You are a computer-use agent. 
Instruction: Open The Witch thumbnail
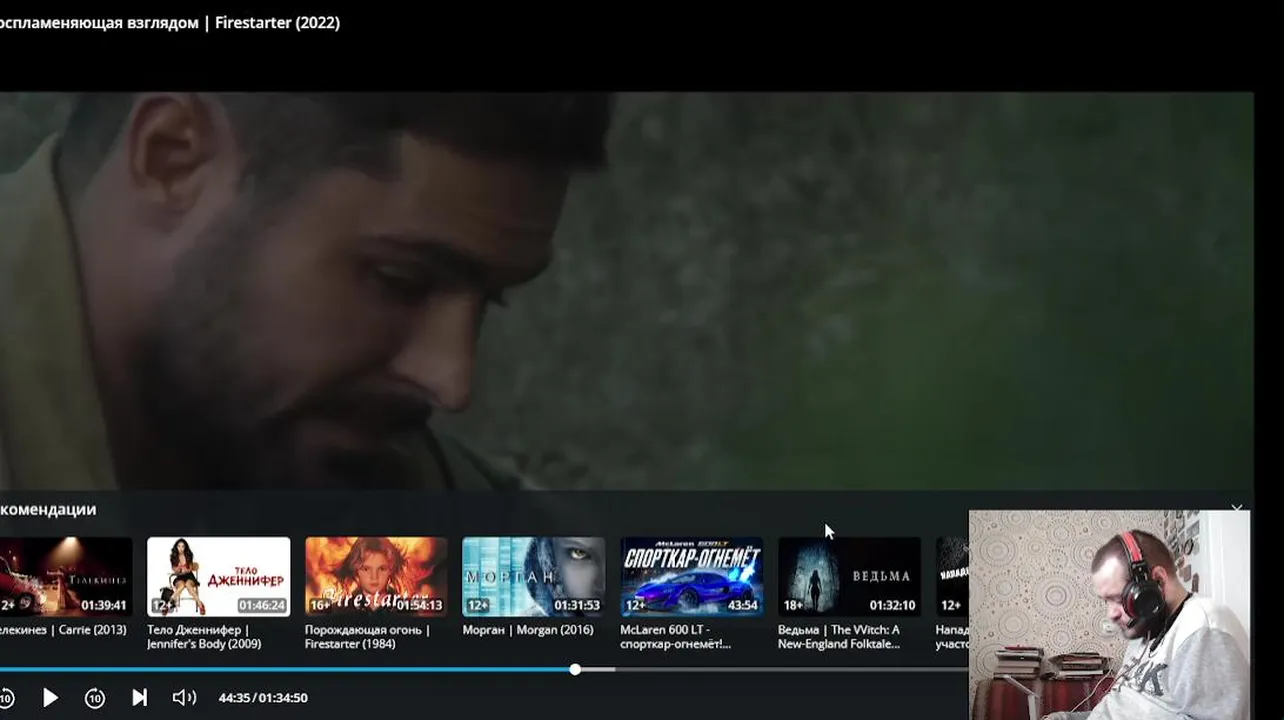tap(849, 577)
